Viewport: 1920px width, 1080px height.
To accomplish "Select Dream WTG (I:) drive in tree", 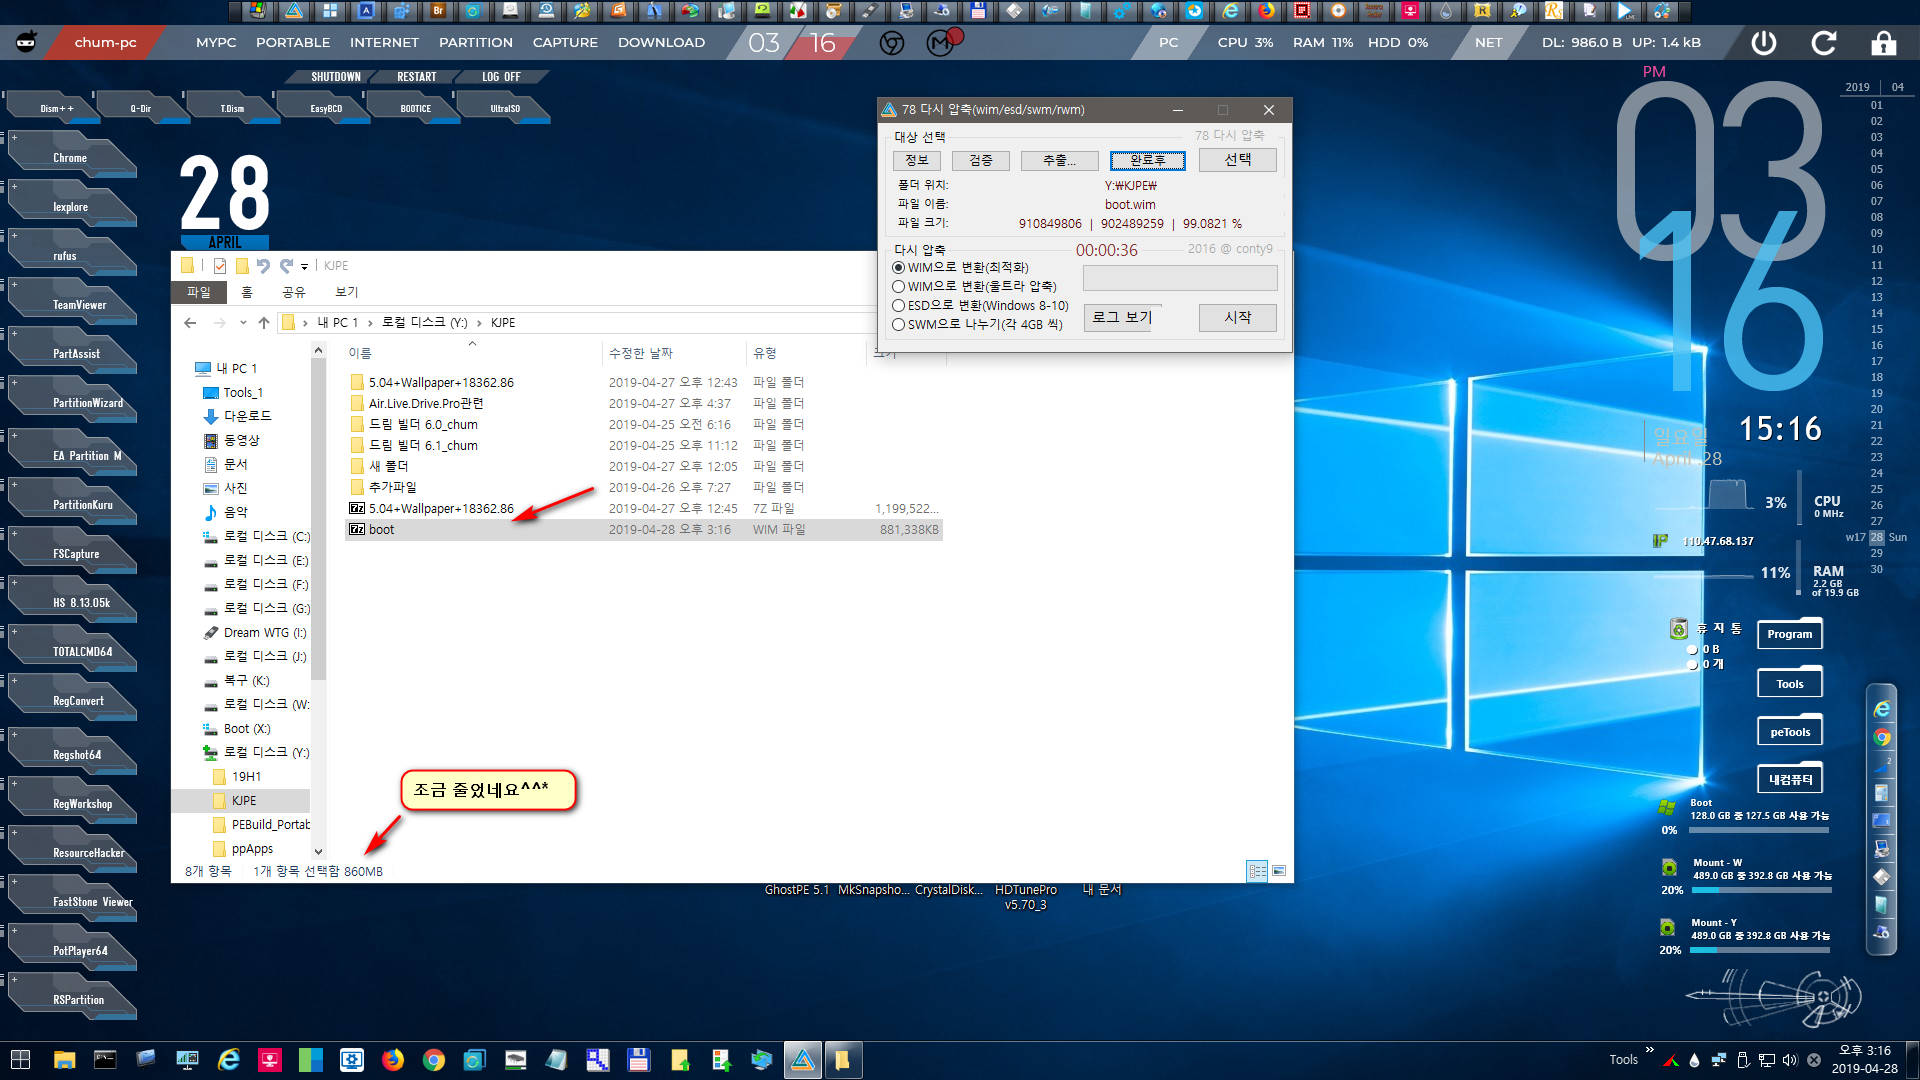I will click(x=265, y=633).
